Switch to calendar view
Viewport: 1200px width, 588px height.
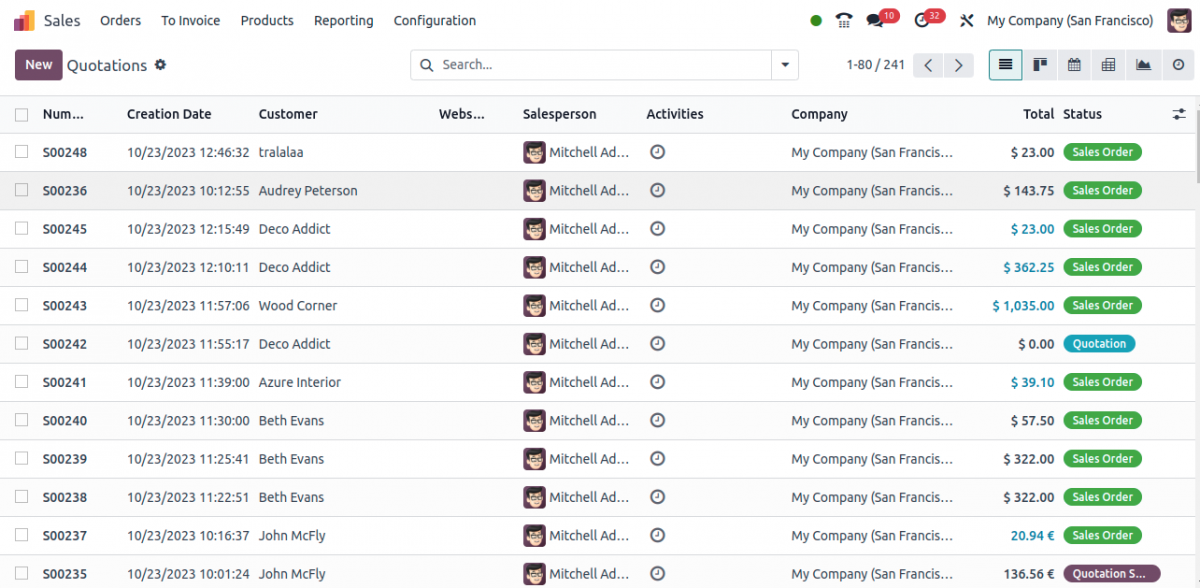(1074, 65)
